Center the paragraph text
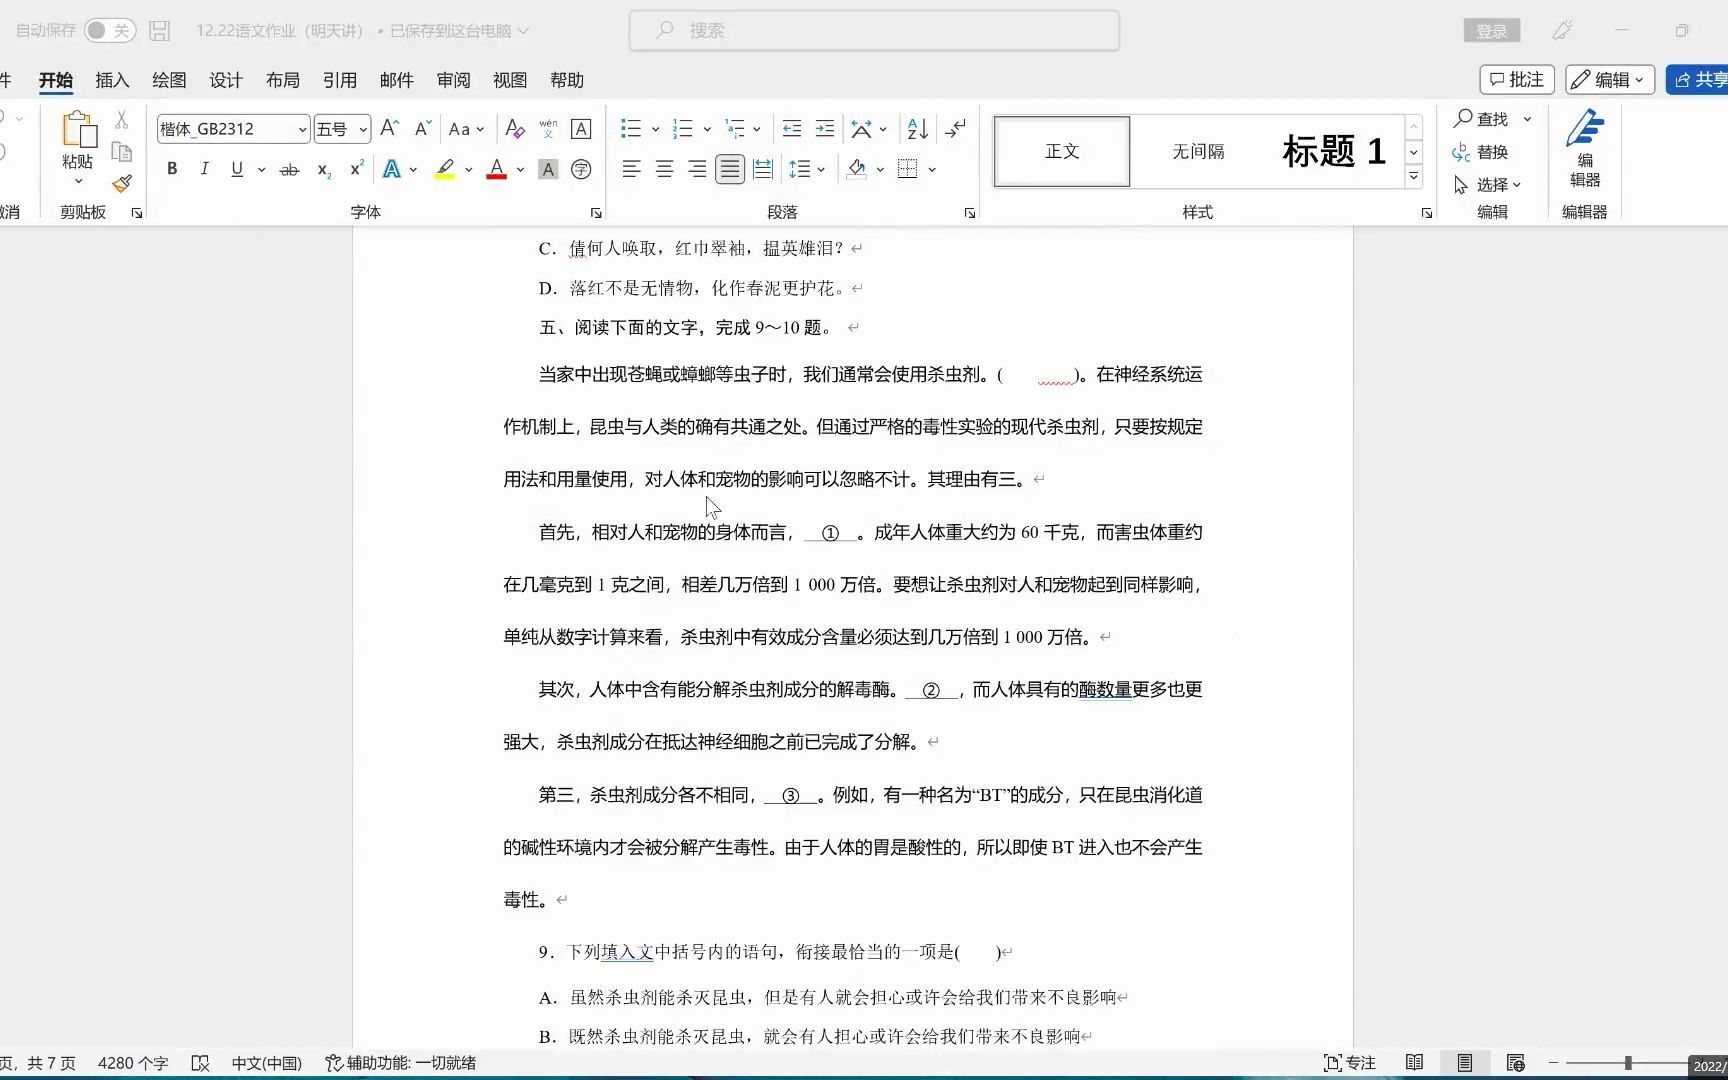The width and height of the screenshot is (1728, 1080). tap(664, 169)
